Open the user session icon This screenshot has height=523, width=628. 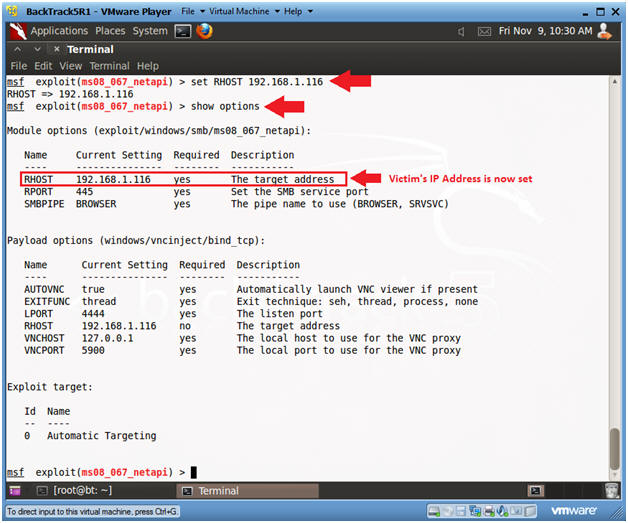pos(604,31)
